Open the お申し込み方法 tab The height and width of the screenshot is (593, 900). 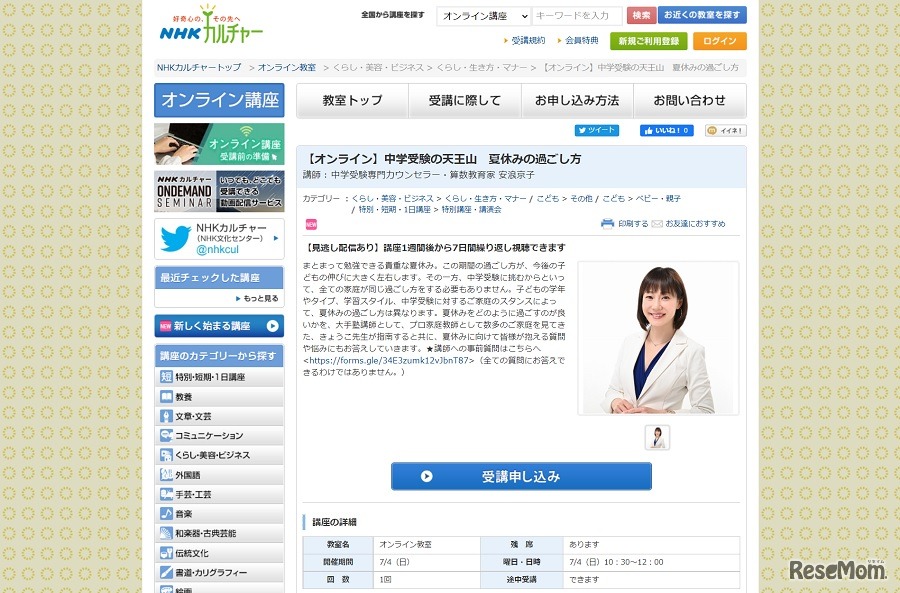[x=575, y=100]
